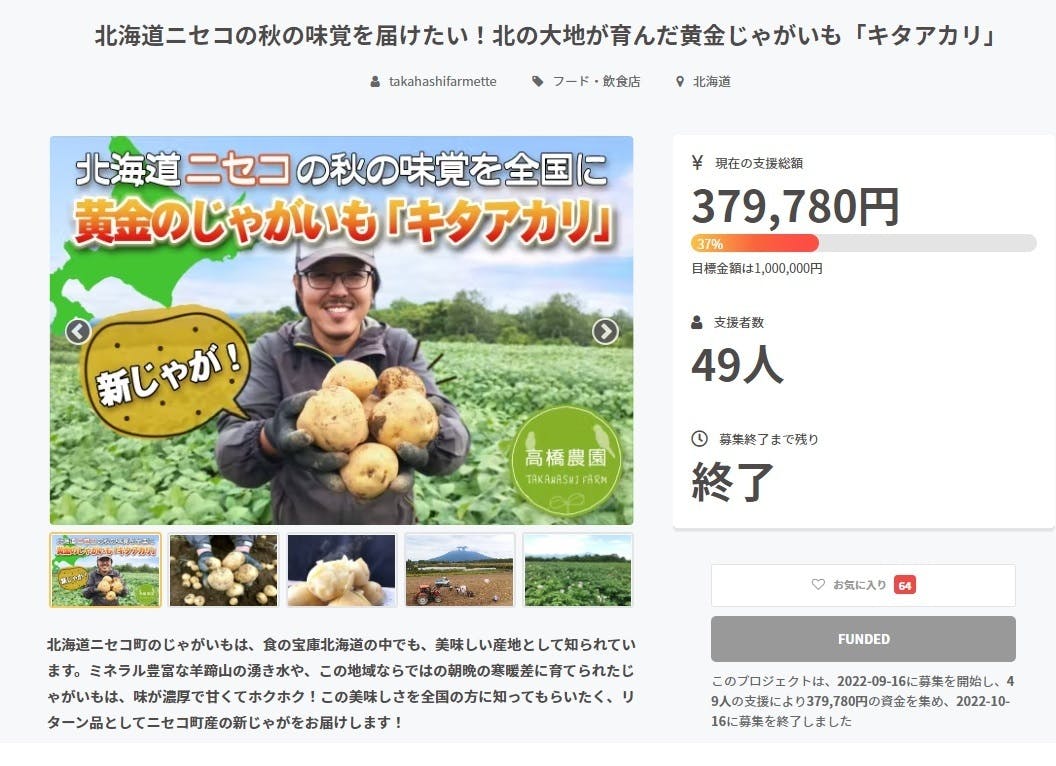The height and width of the screenshot is (766, 1056).
Task: Select the thumbnail with tractor and mountain
Action: [460, 570]
